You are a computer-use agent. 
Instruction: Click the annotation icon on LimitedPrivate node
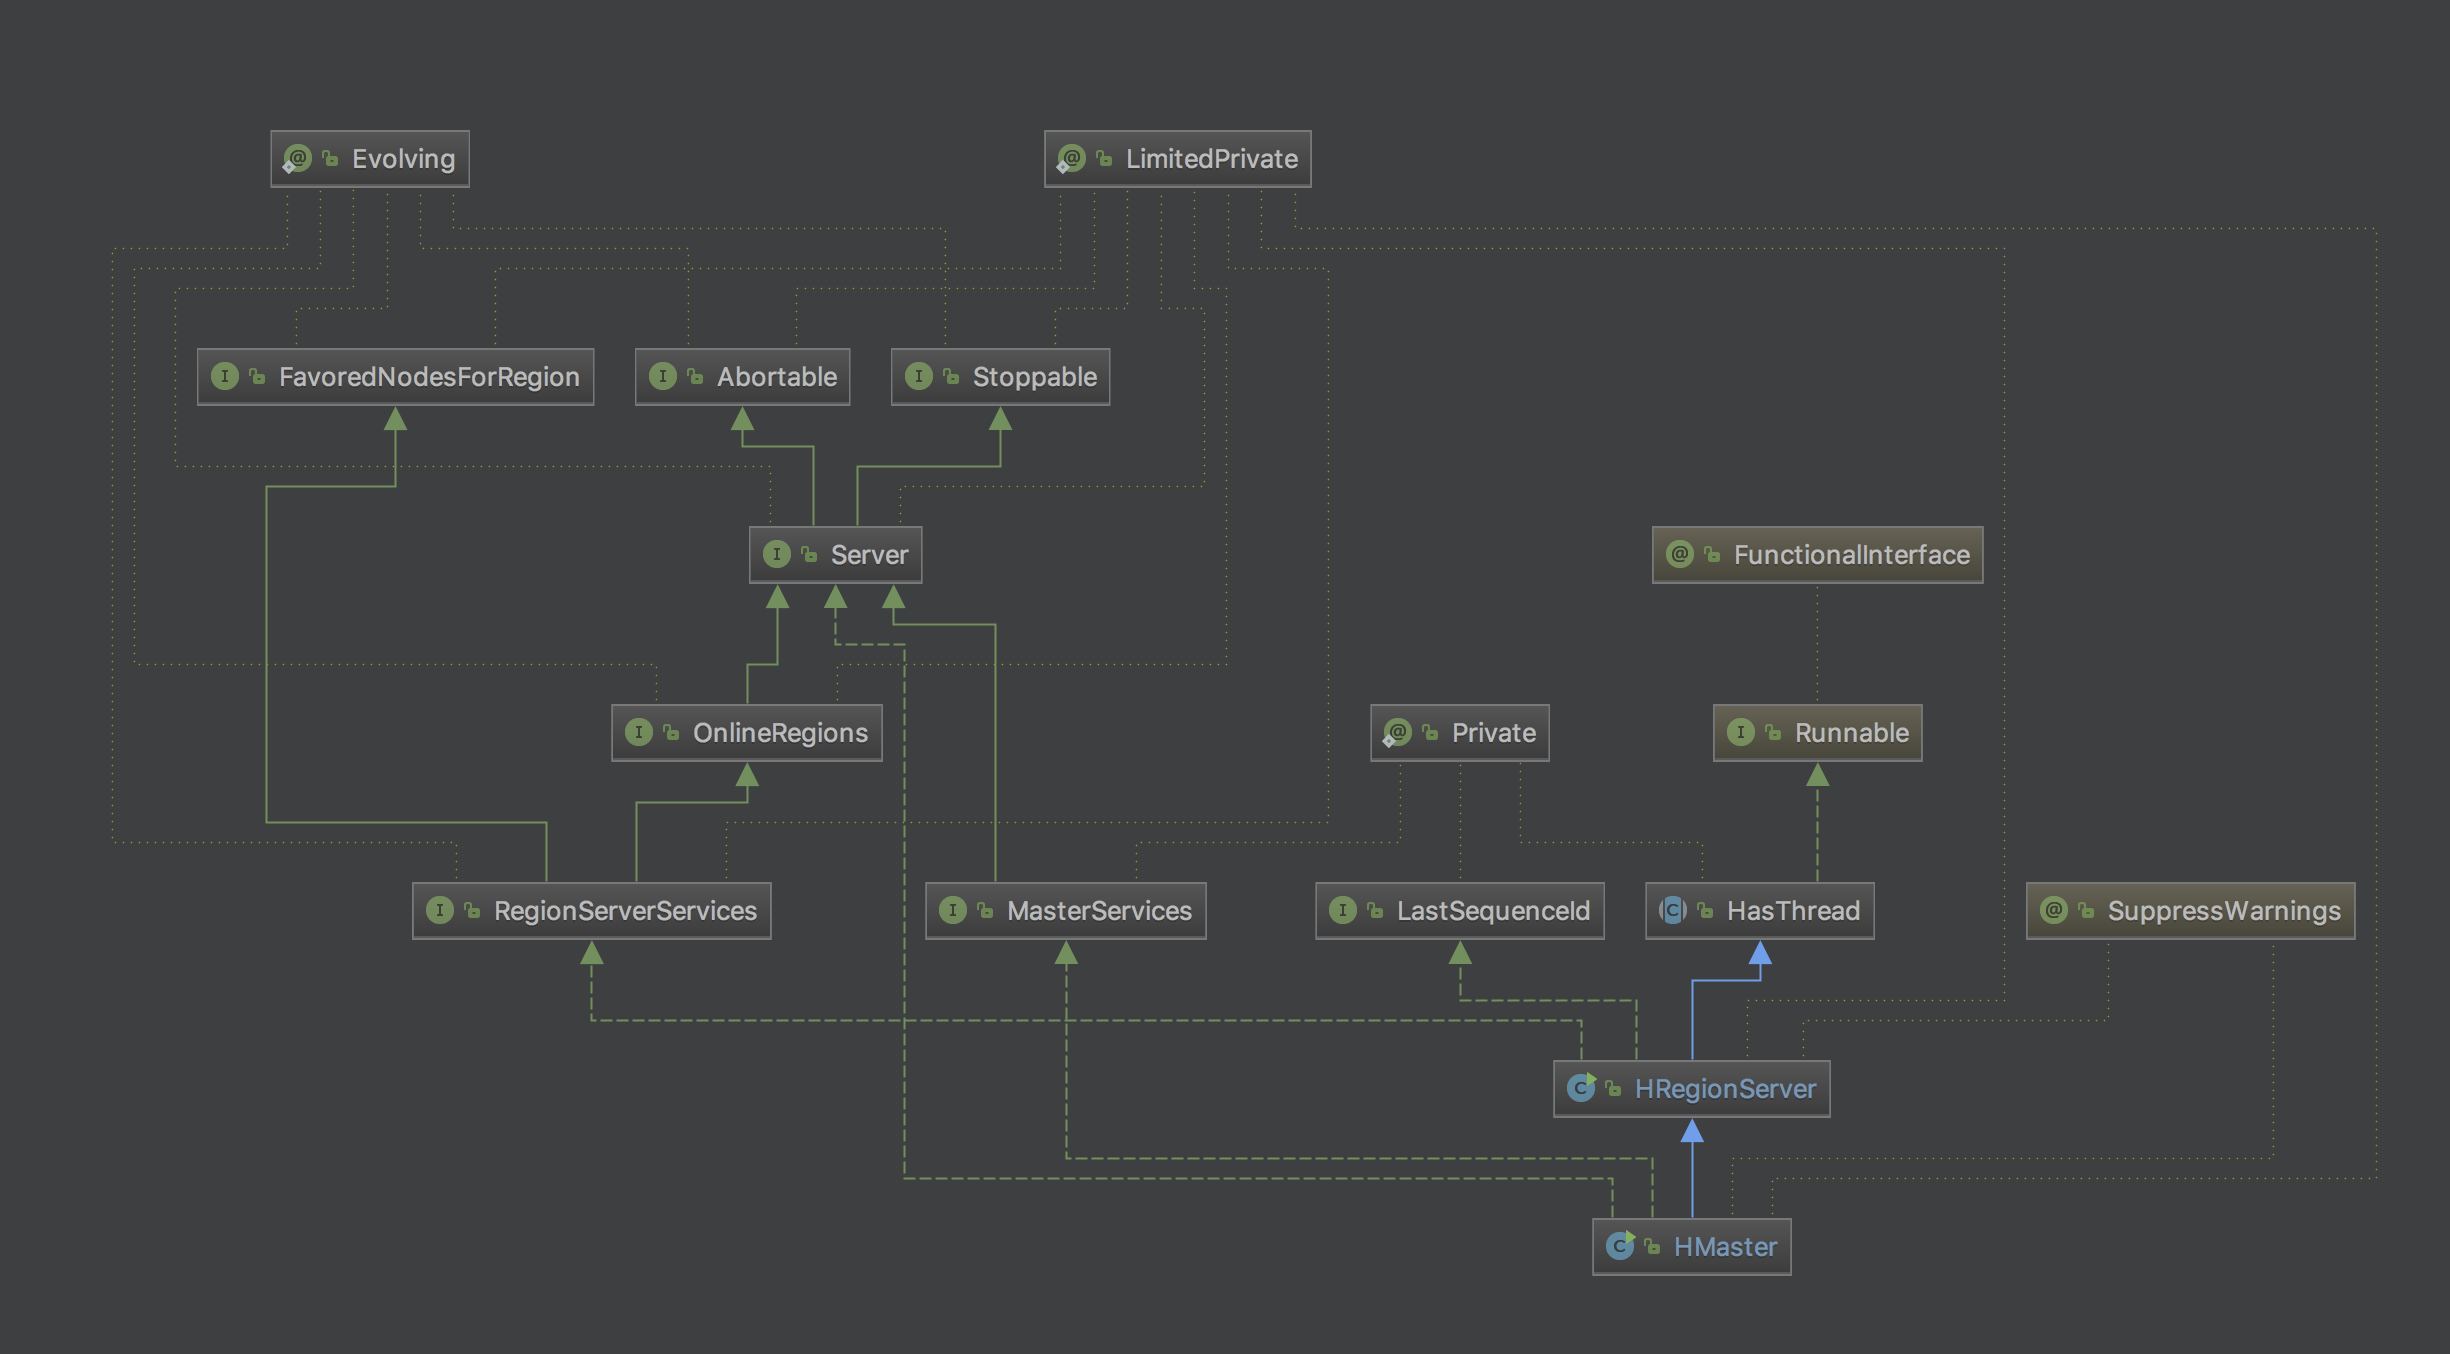[1071, 159]
